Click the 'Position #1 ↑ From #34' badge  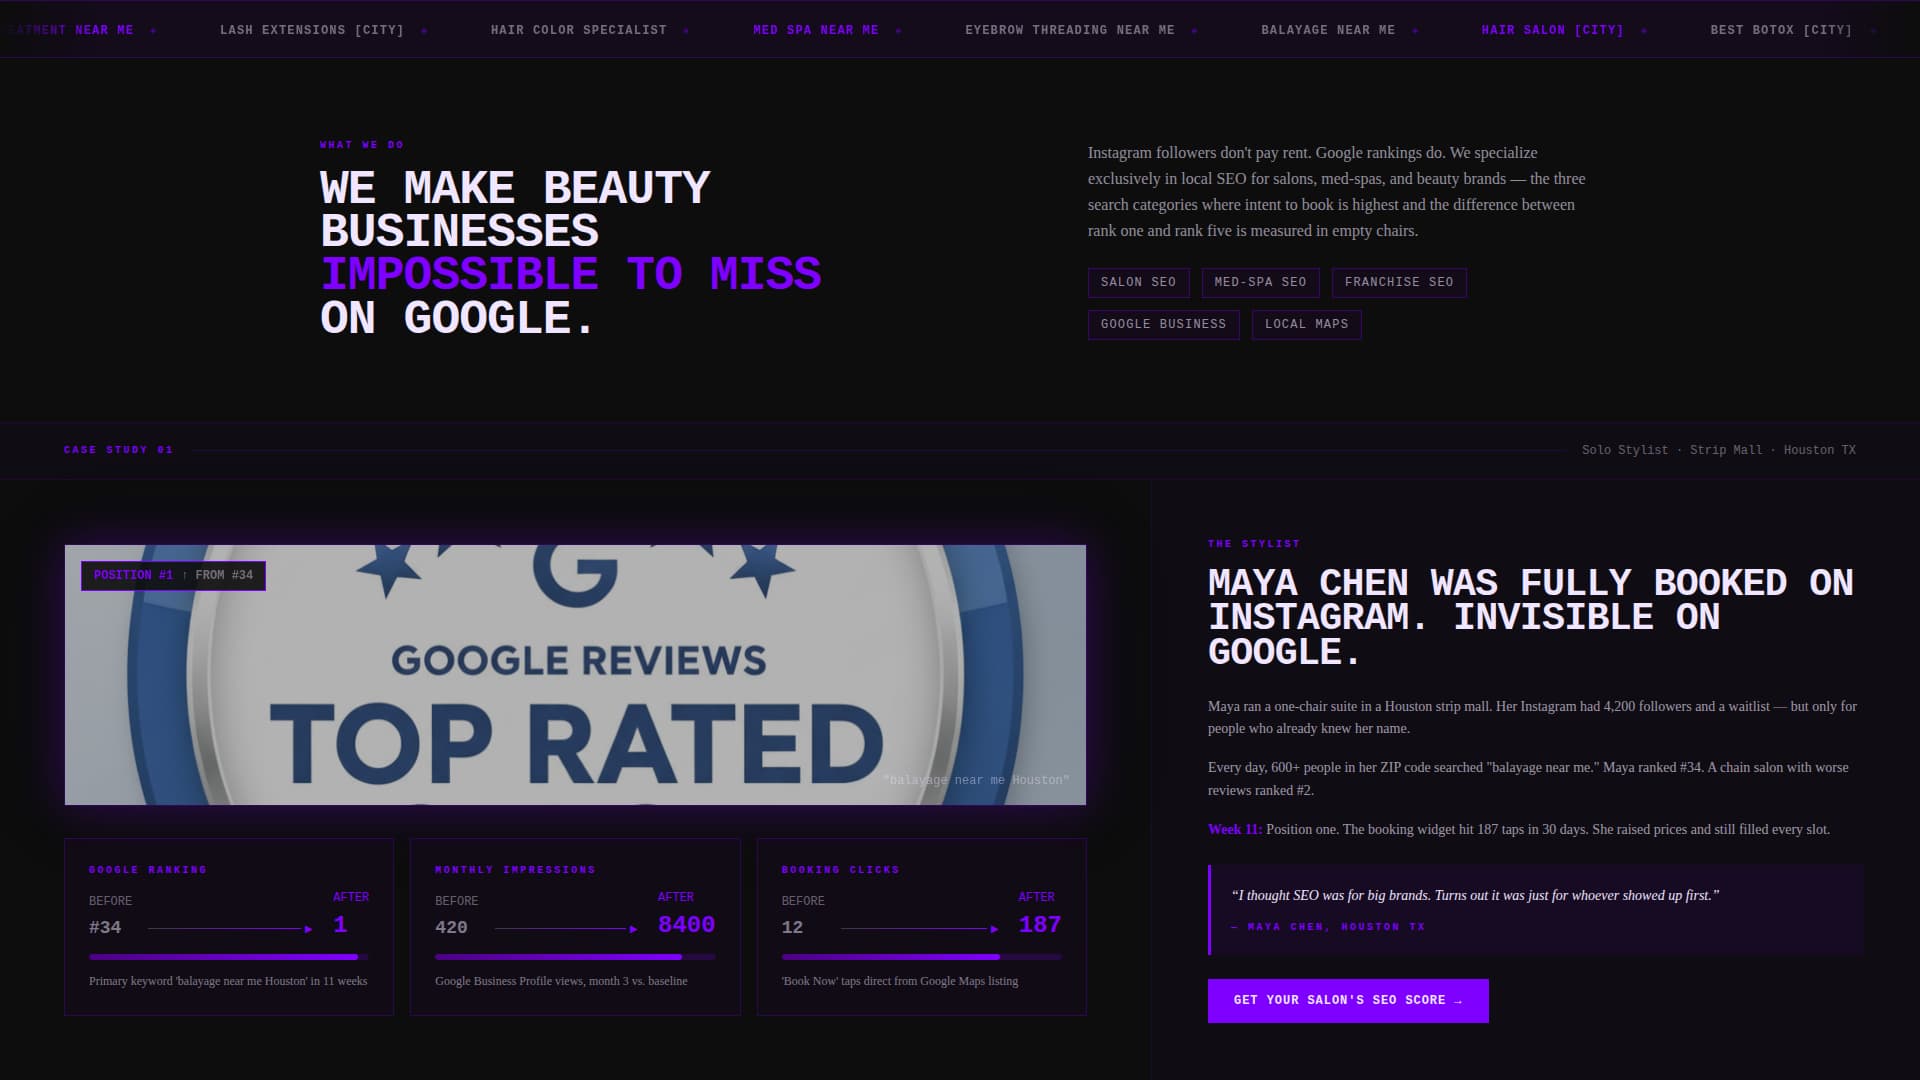point(173,575)
